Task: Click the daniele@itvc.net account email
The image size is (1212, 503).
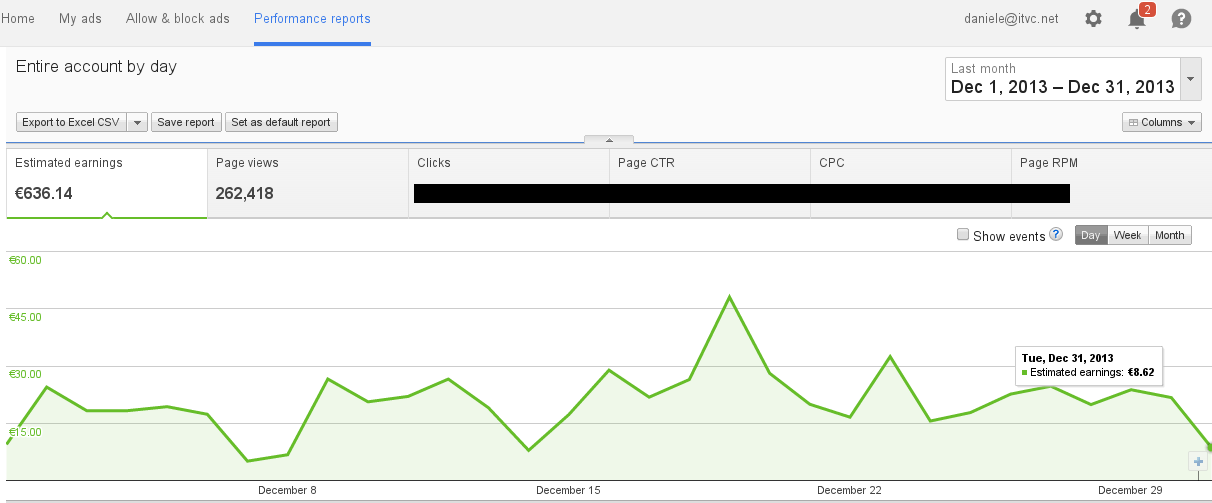Action: click(x=1011, y=19)
